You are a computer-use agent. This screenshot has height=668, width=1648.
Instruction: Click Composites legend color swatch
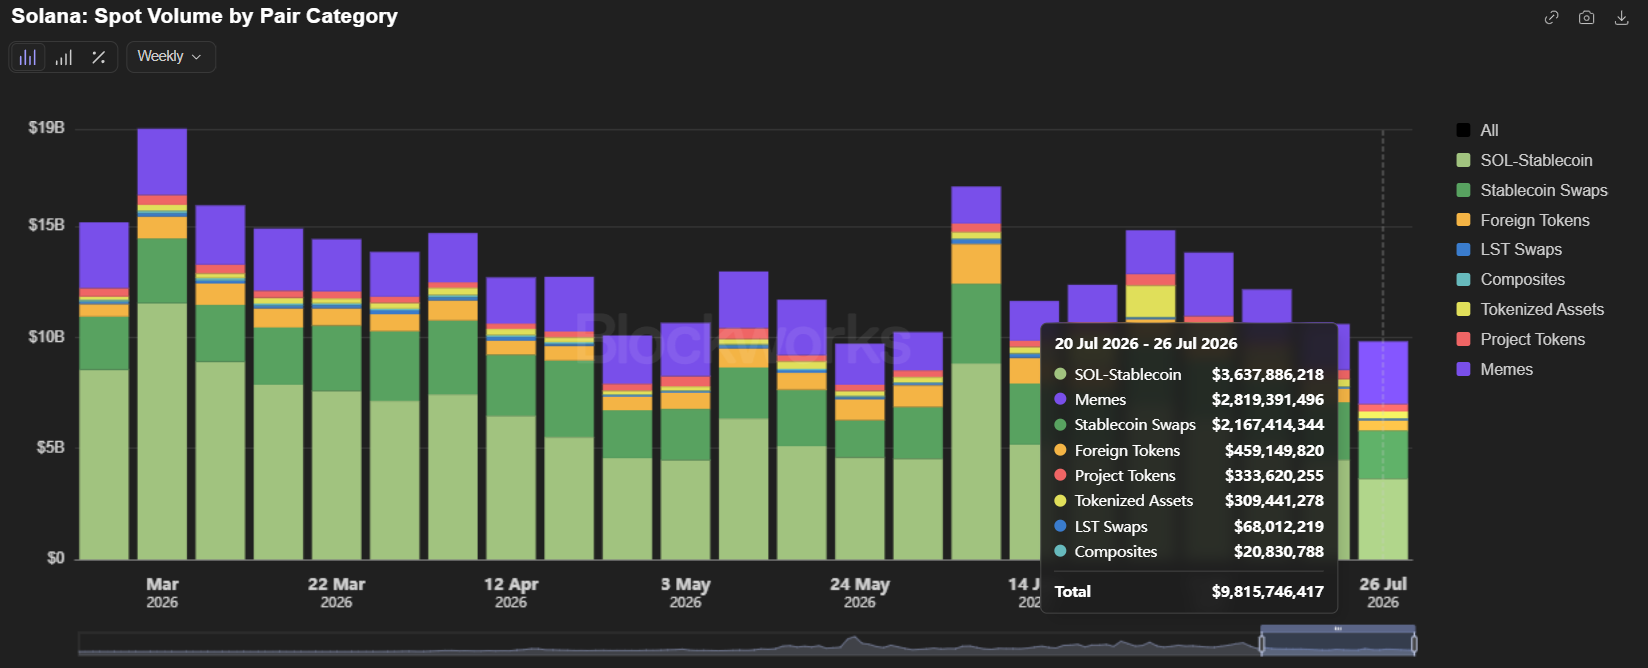(1464, 280)
